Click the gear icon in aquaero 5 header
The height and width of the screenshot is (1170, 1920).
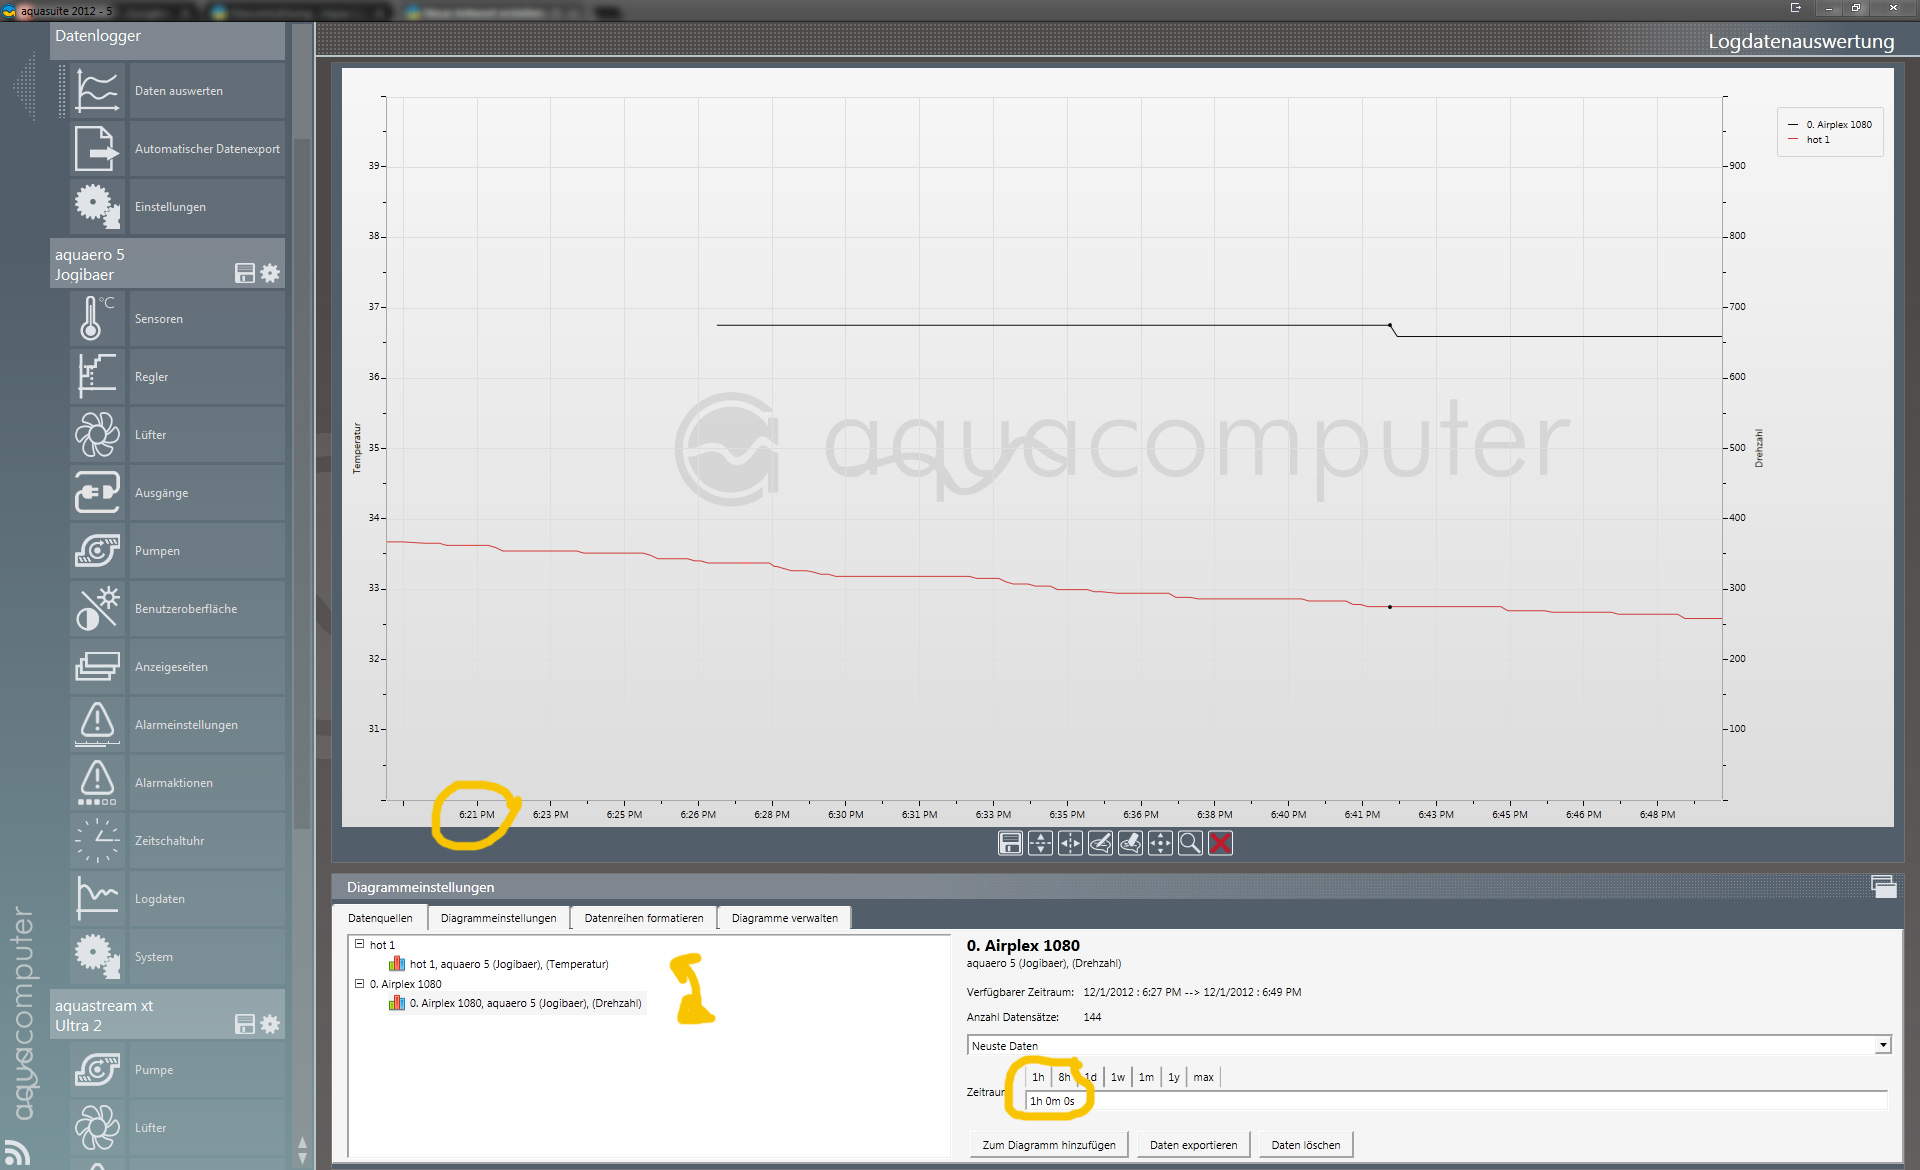pyautogui.click(x=270, y=273)
